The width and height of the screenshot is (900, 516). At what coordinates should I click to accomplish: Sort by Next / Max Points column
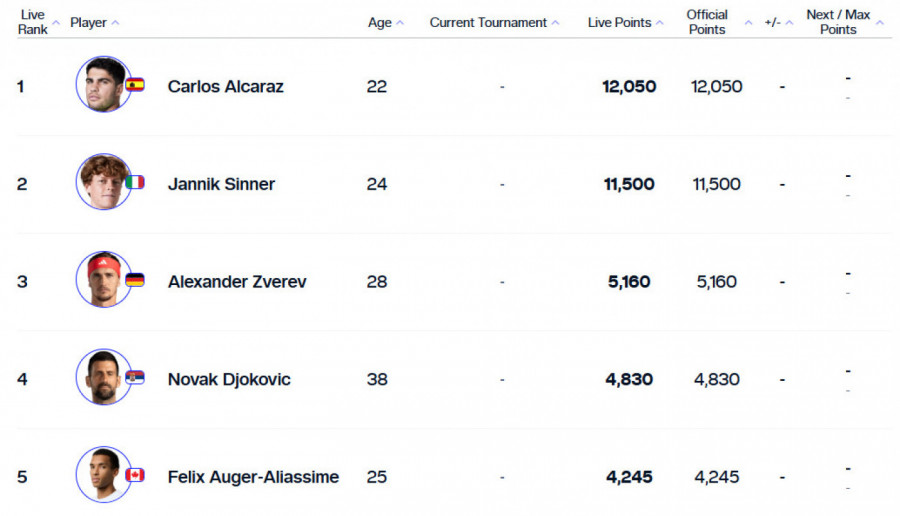pos(880,23)
